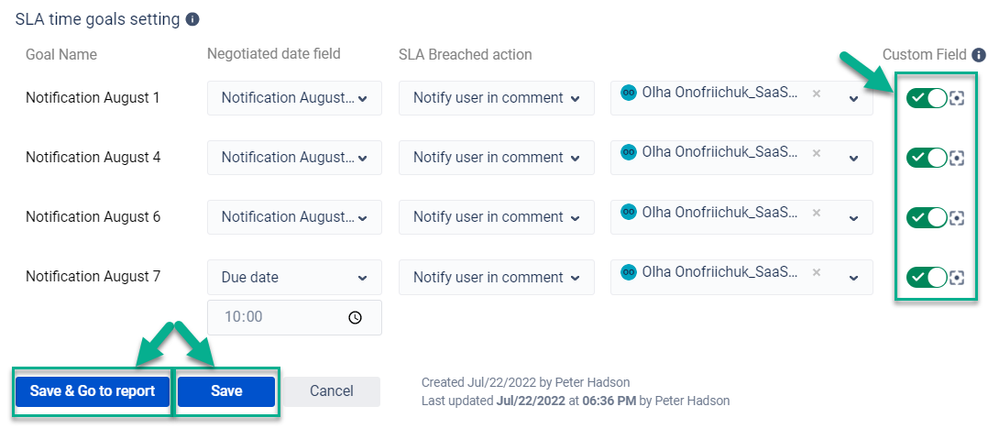Screen dimensions: 999x429
Task: Expand user selector in Notification August 6 row
Action: coord(853,218)
